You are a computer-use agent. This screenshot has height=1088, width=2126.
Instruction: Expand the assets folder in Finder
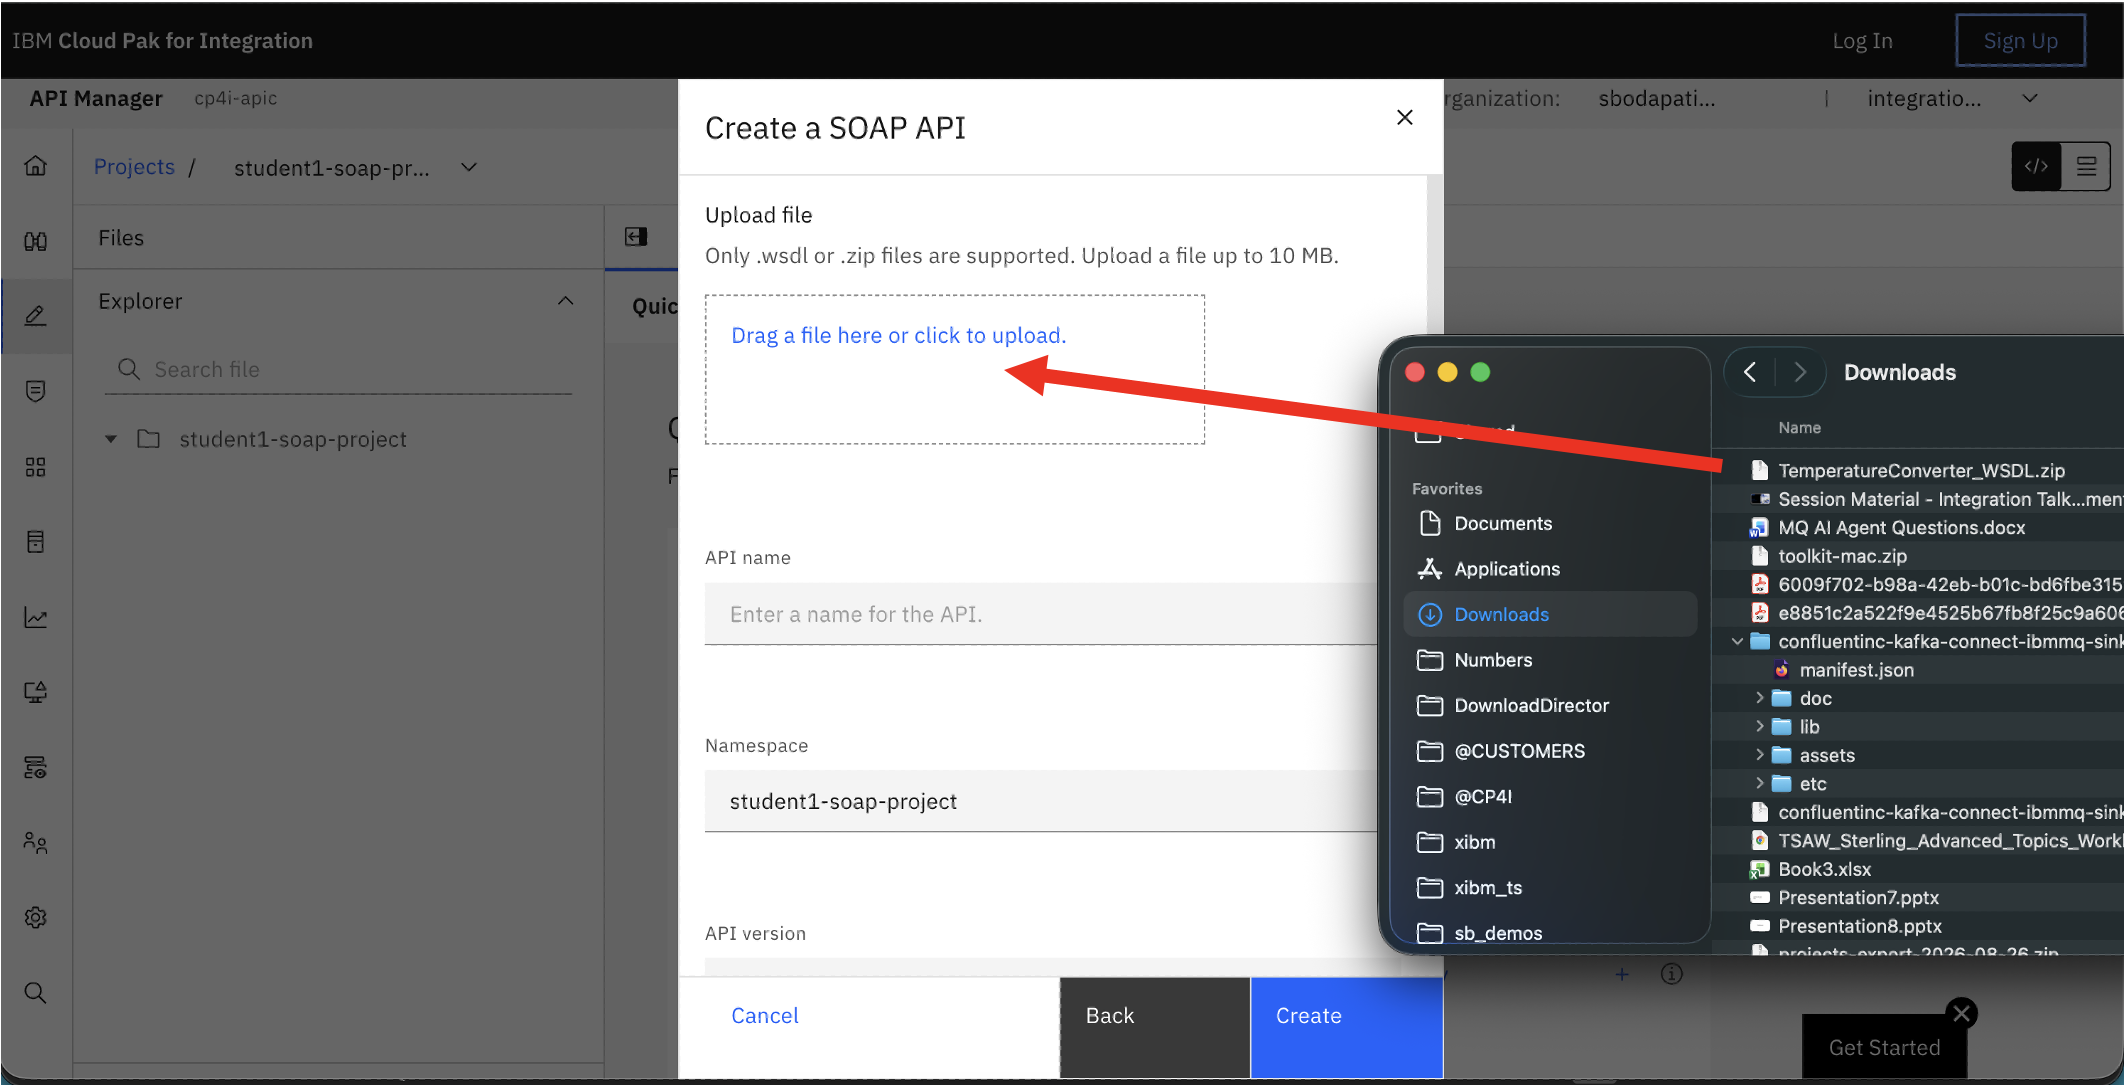1759,755
